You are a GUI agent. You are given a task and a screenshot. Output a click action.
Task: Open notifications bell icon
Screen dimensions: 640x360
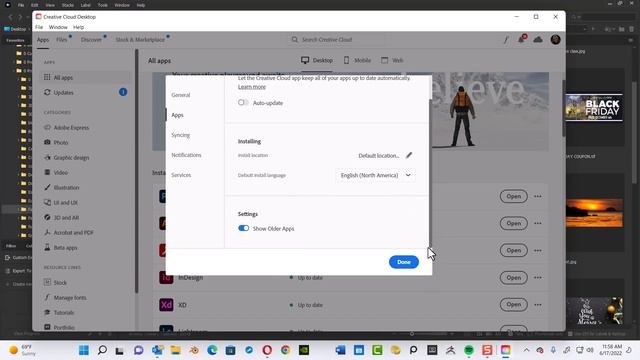coord(521,40)
